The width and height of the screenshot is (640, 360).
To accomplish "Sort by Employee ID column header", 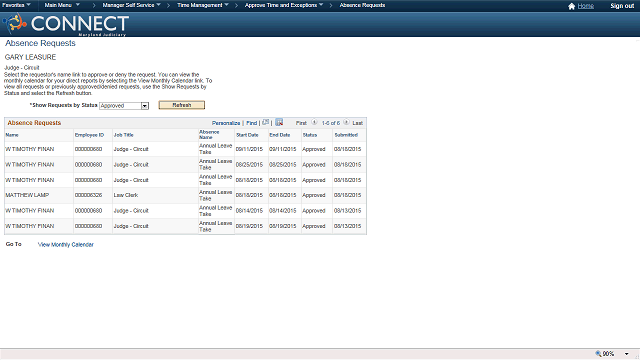I will [89, 135].
